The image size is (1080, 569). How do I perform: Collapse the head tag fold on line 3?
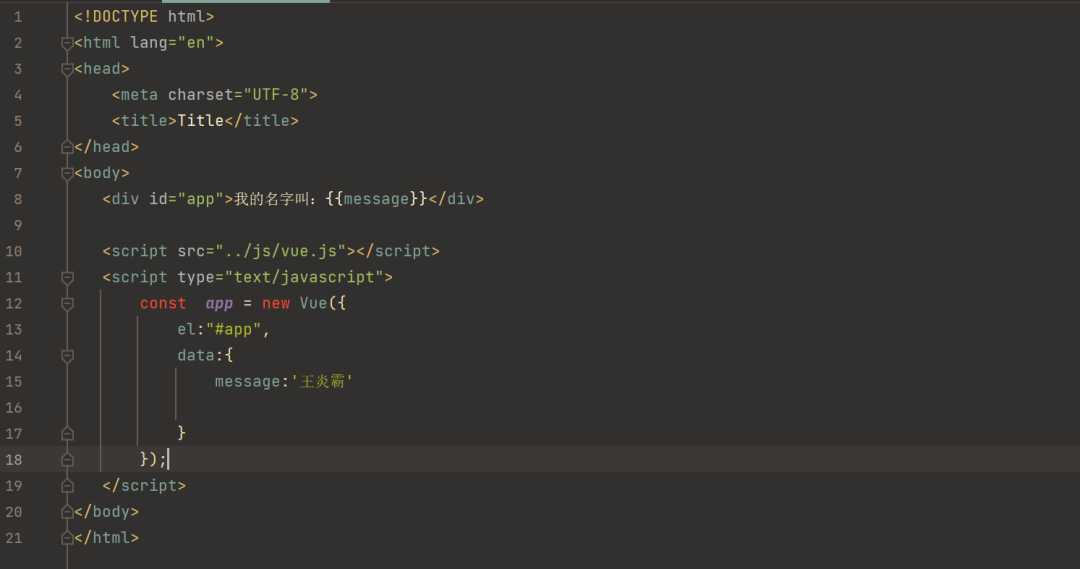(x=67, y=70)
